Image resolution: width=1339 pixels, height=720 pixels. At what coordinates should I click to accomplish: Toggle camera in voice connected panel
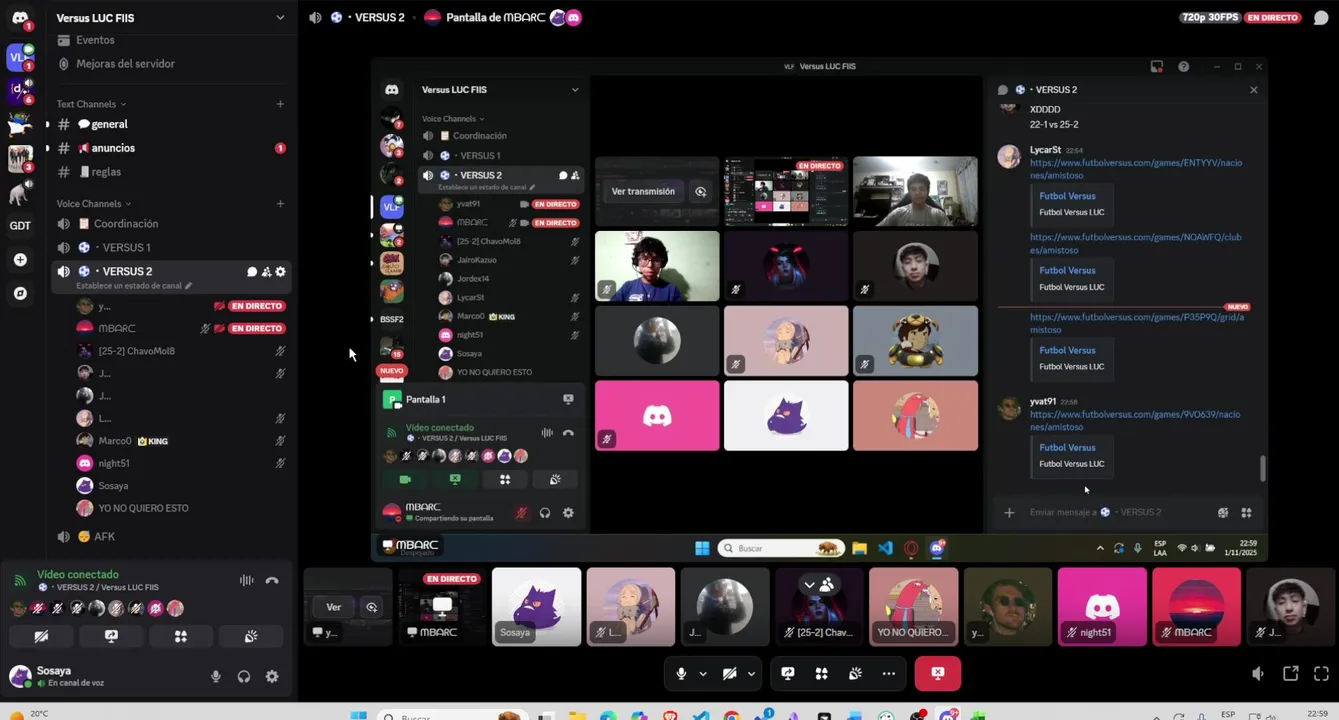click(x=41, y=636)
